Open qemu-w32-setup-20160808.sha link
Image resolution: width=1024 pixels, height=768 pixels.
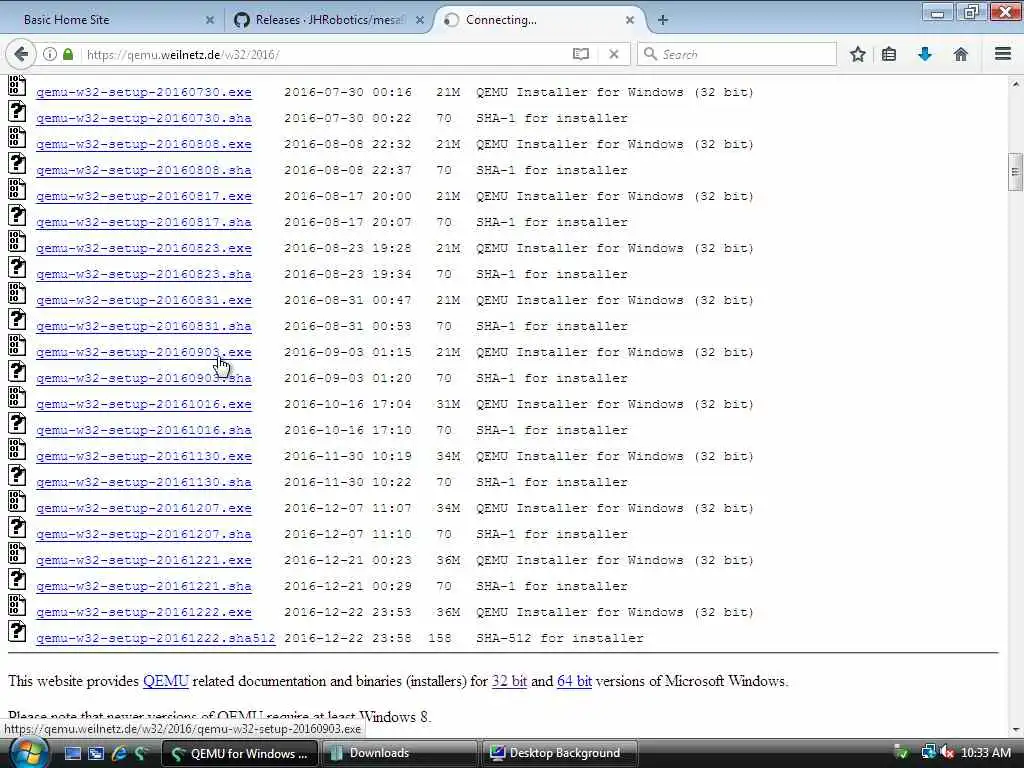tap(144, 170)
